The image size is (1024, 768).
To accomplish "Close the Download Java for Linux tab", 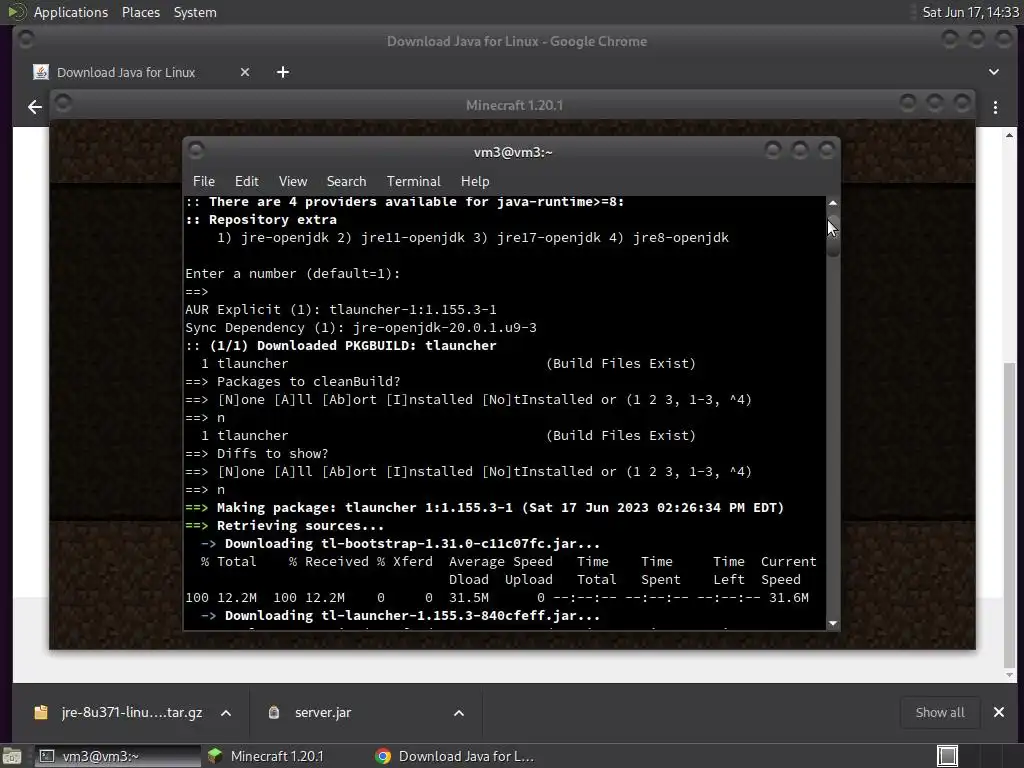I will tap(245, 72).
